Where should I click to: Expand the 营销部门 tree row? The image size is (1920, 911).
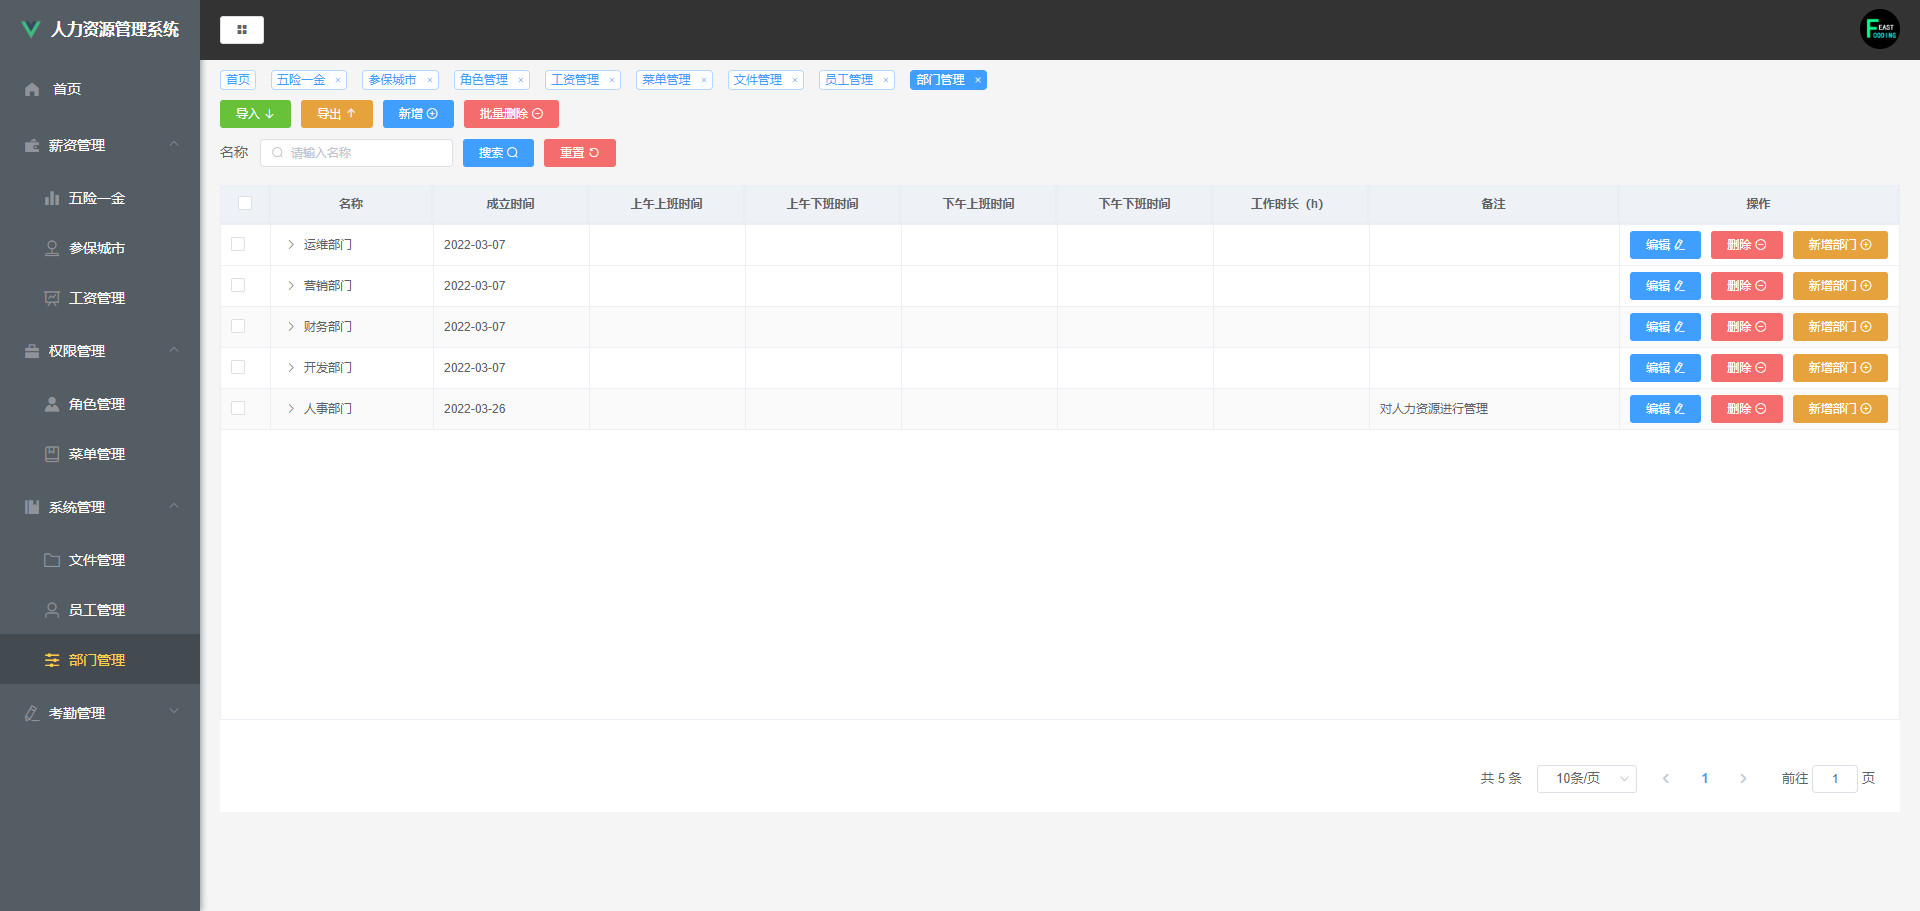click(291, 285)
